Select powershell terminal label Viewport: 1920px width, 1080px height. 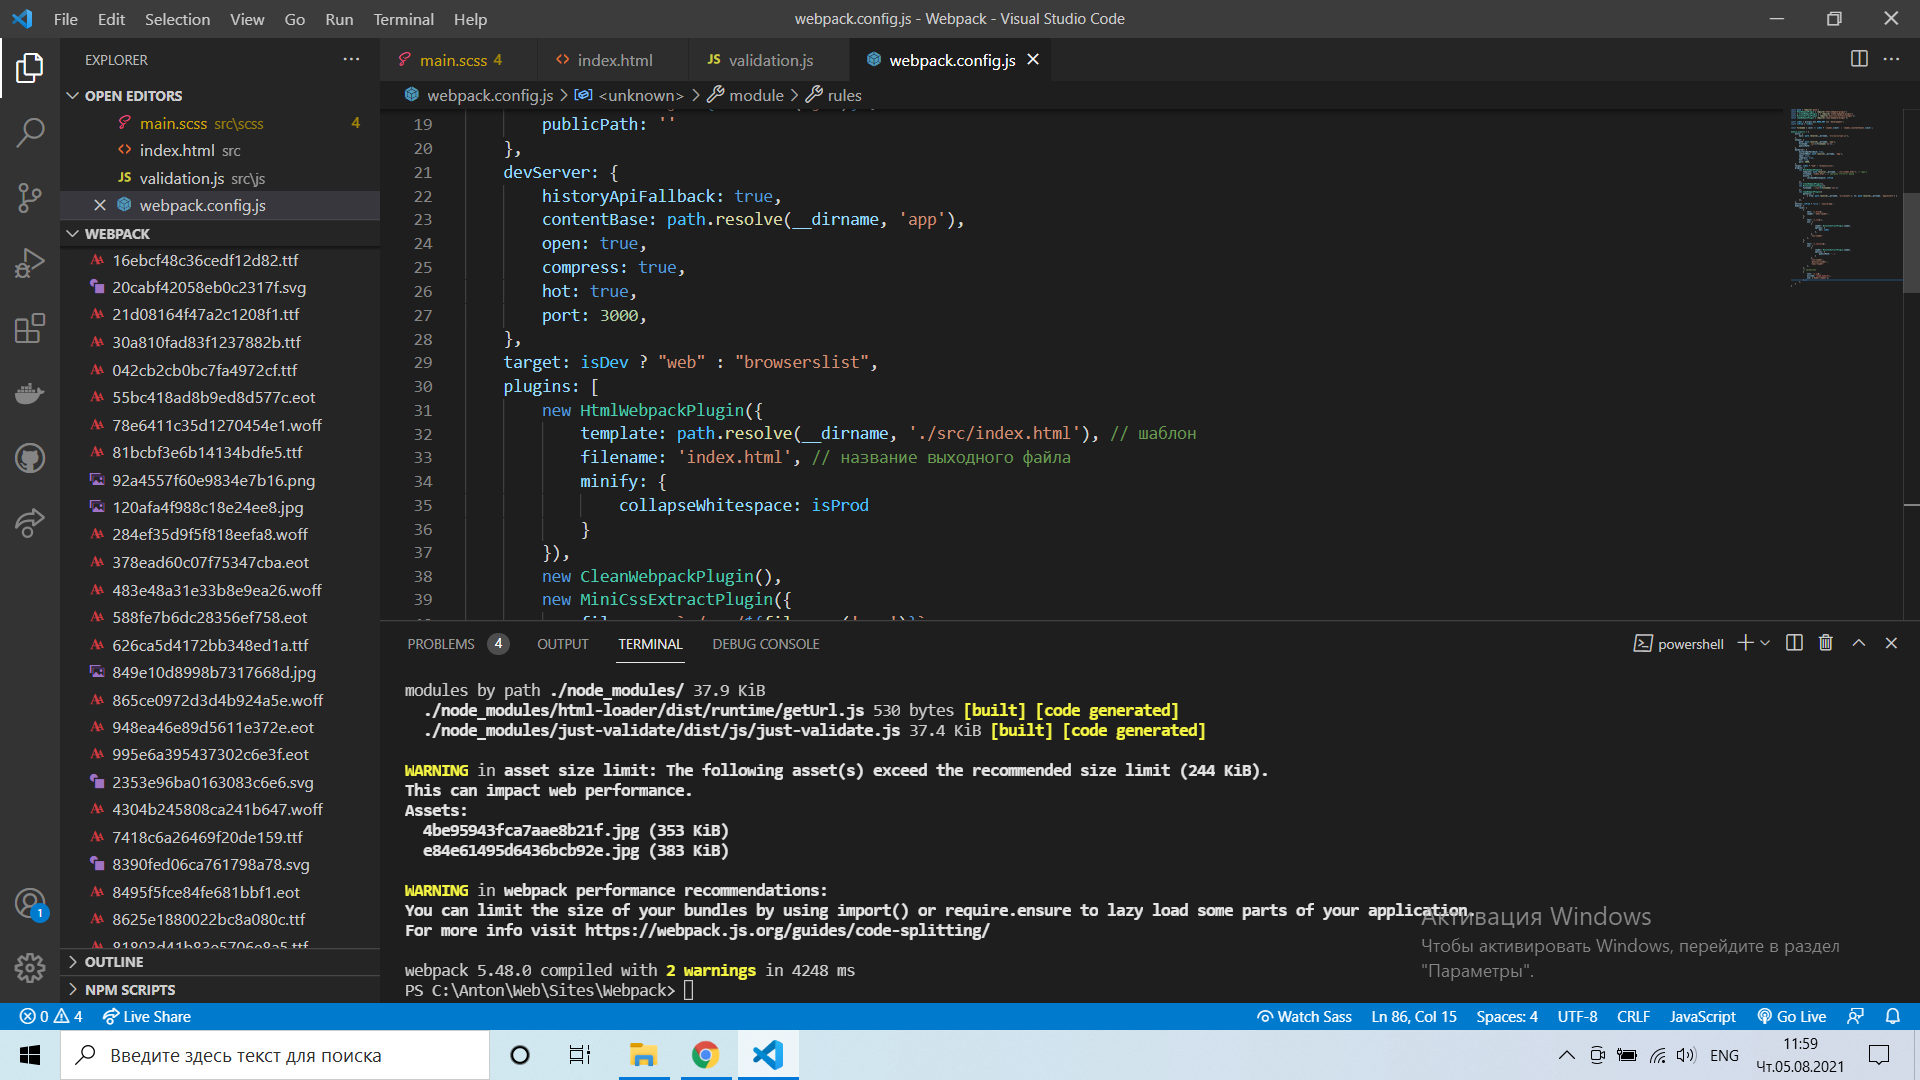(x=1679, y=644)
